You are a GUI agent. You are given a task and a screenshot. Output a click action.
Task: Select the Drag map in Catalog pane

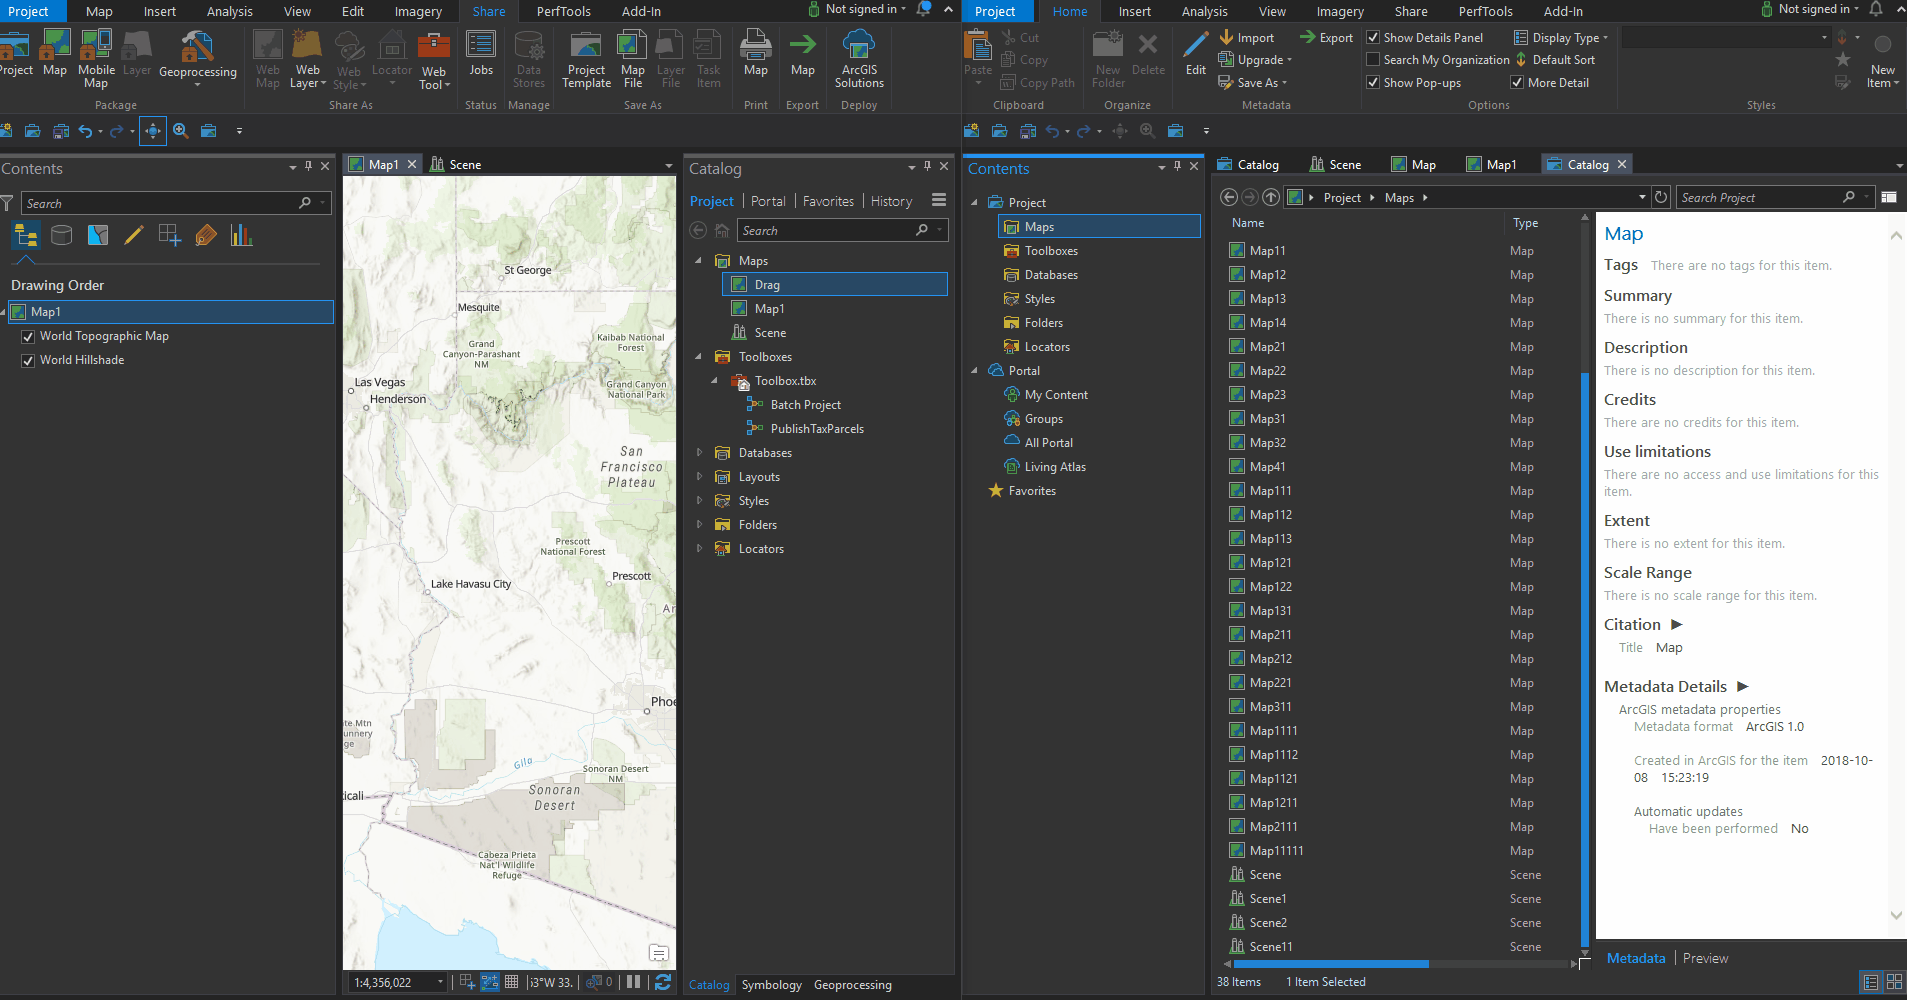(835, 285)
